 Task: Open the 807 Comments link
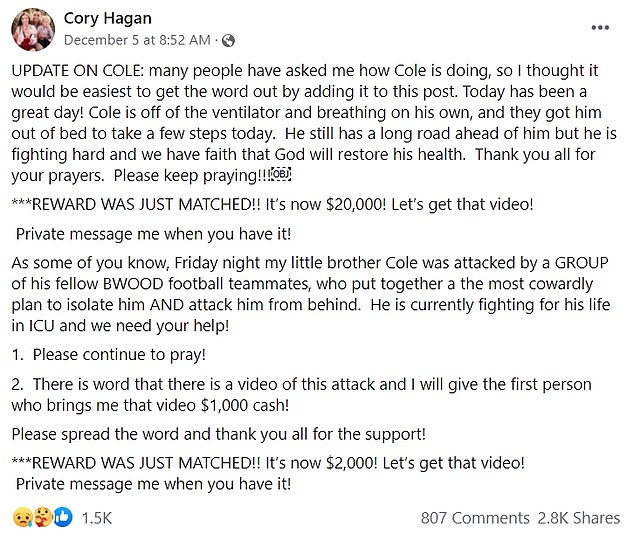[474, 517]
